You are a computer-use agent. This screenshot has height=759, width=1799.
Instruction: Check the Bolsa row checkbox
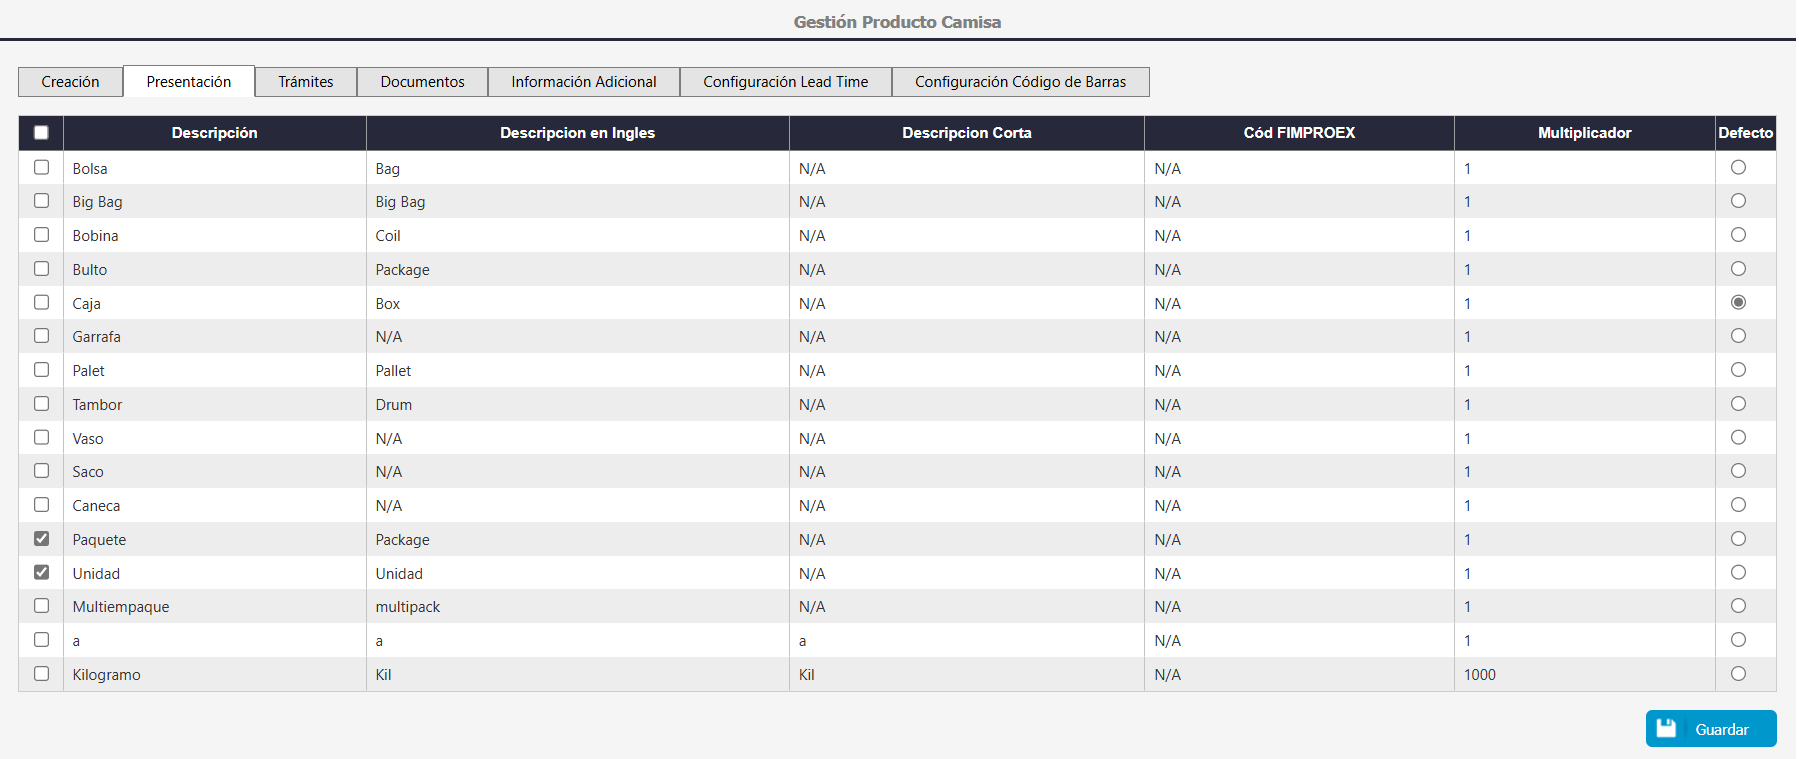(x=41, y=167)
